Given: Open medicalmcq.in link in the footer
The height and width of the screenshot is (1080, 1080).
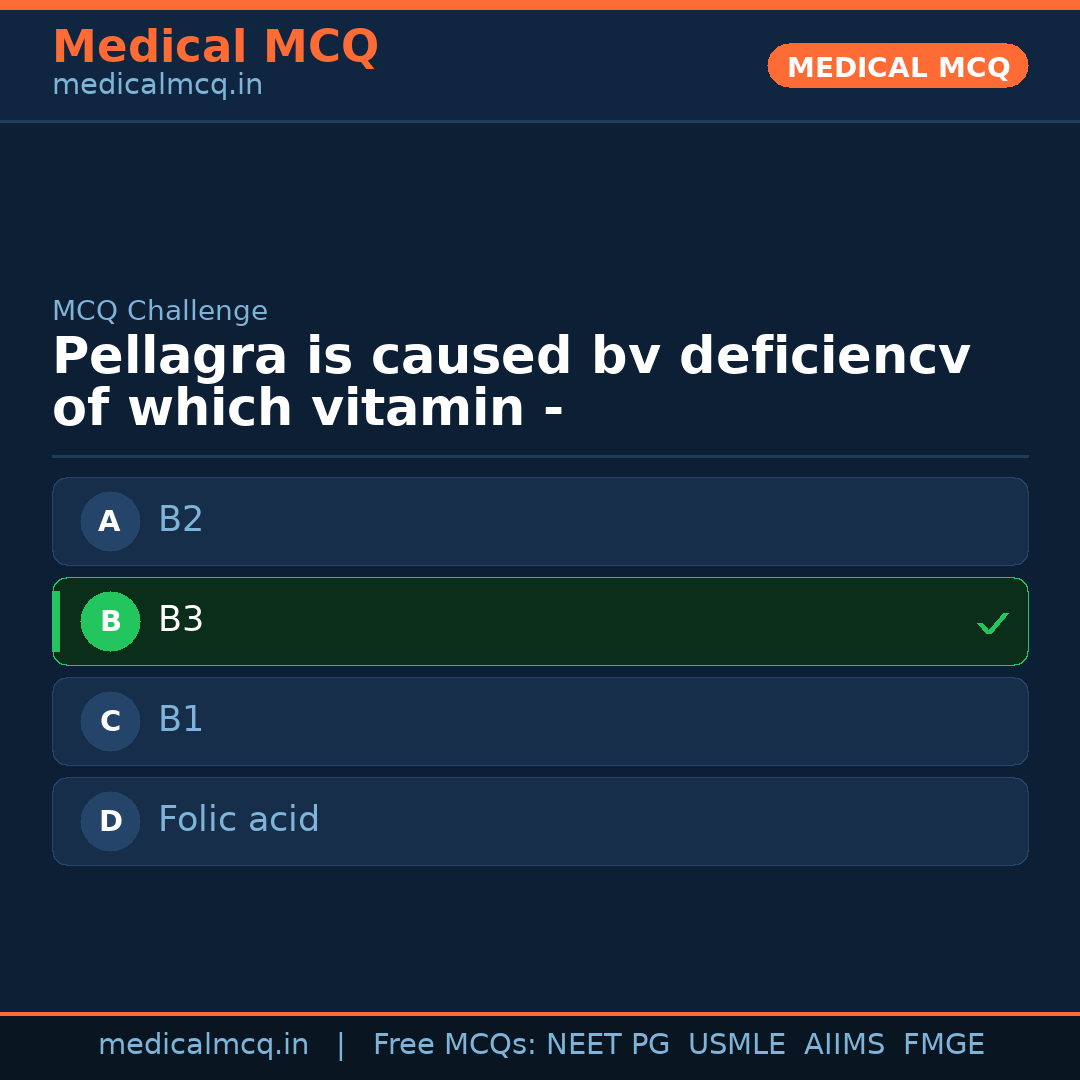Looking at the screenshot, I should pos(203,1045).
